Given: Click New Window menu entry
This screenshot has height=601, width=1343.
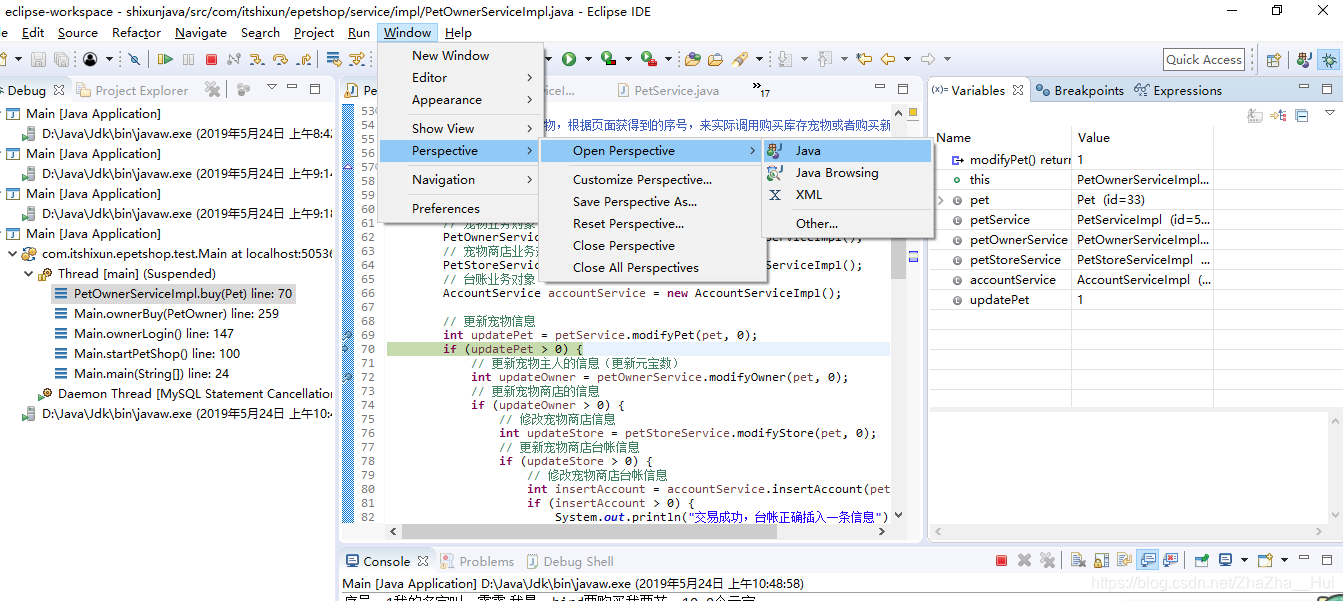Looking at the screenshot, I should (460, 55).
